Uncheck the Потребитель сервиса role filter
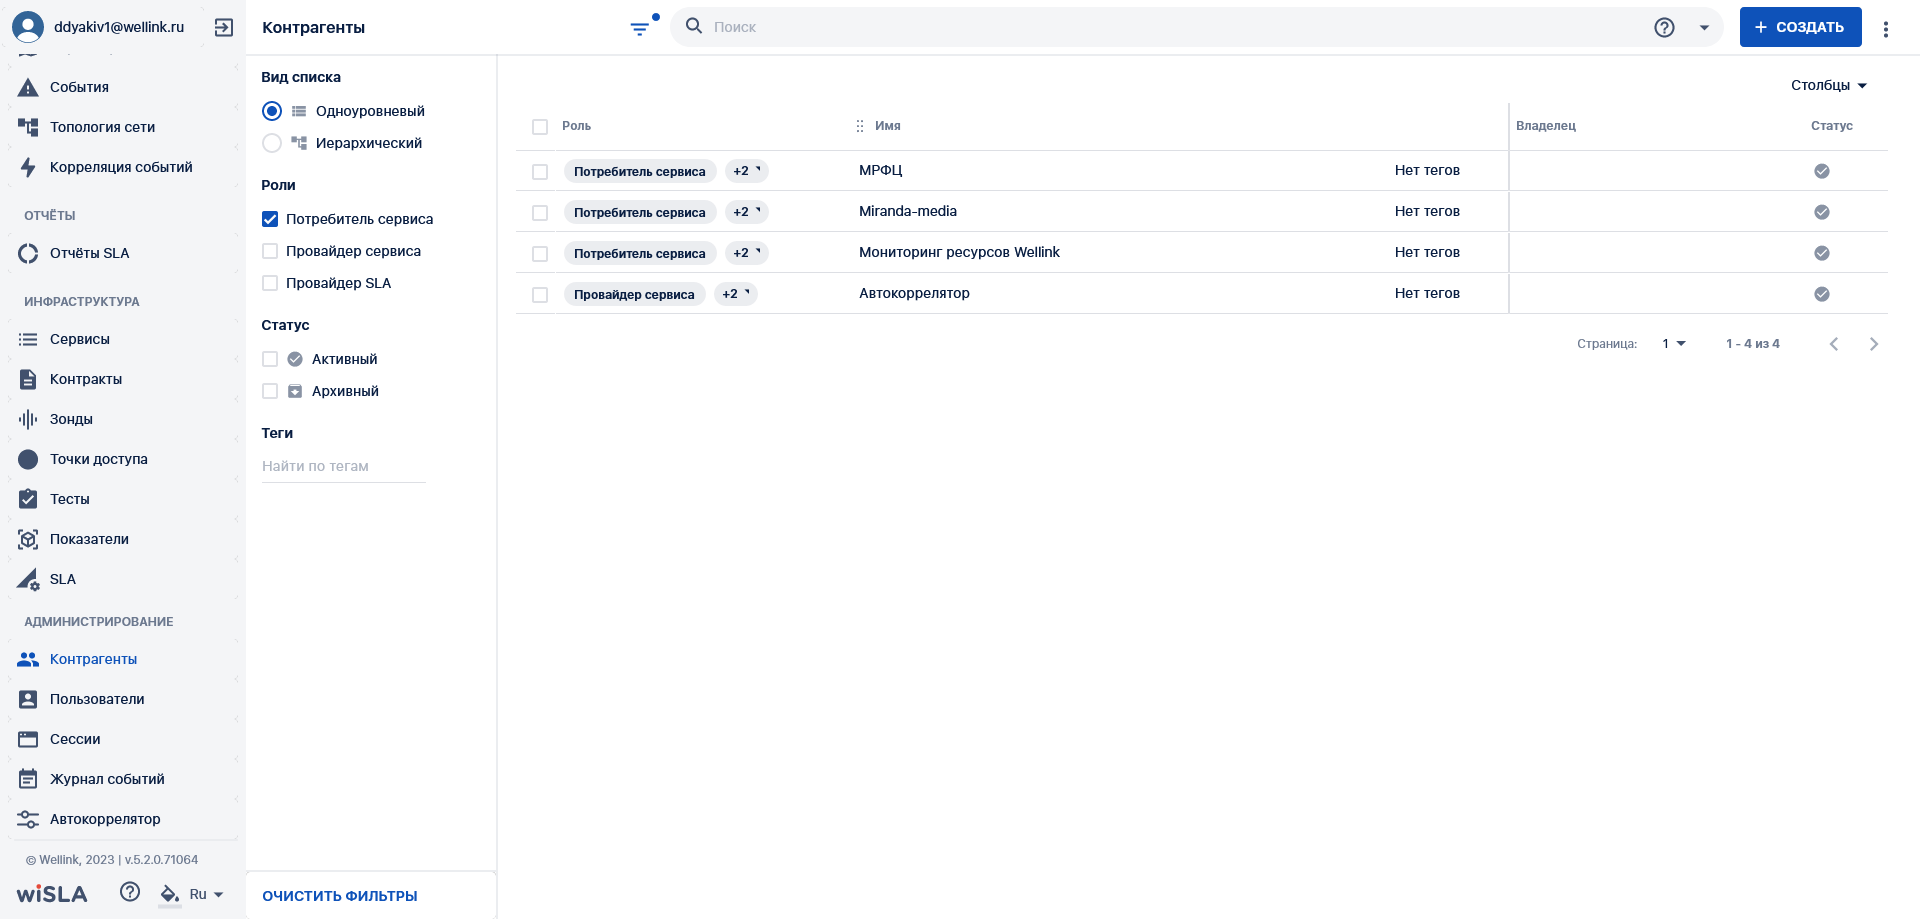The image size is (1920, 919). click(270, 219)
